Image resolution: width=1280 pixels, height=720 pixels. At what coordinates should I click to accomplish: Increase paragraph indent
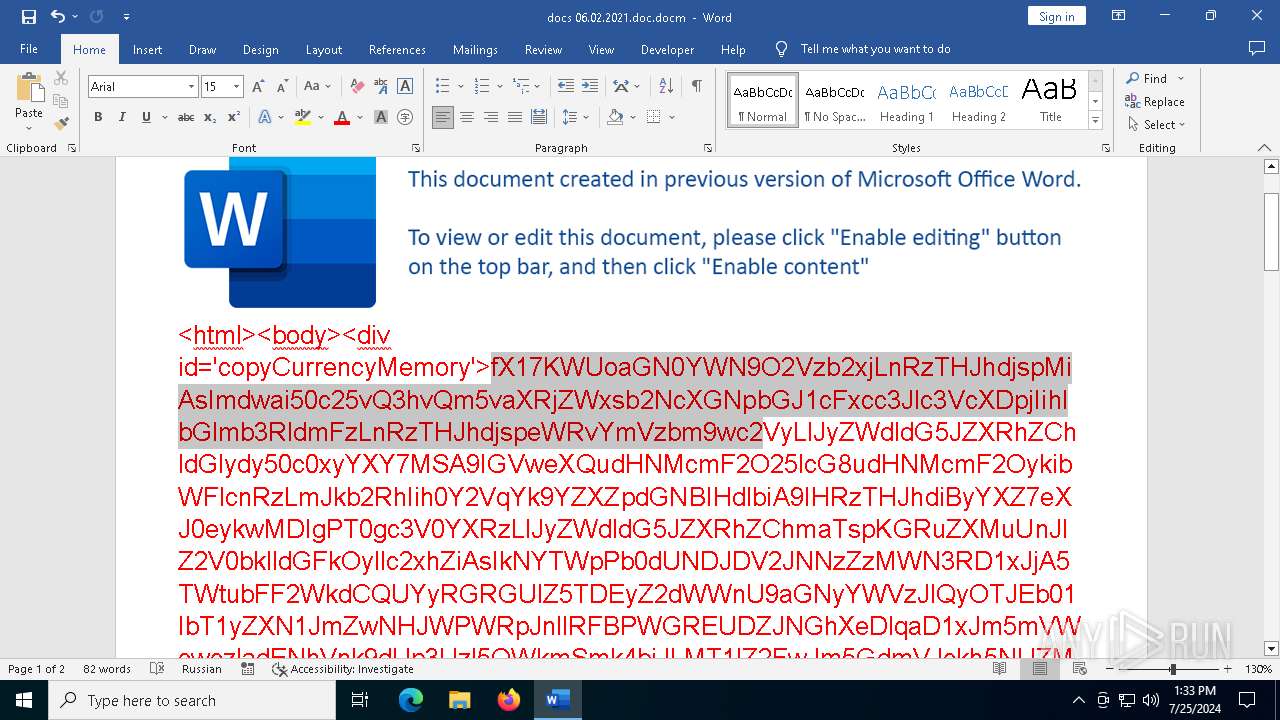point(589,87)
